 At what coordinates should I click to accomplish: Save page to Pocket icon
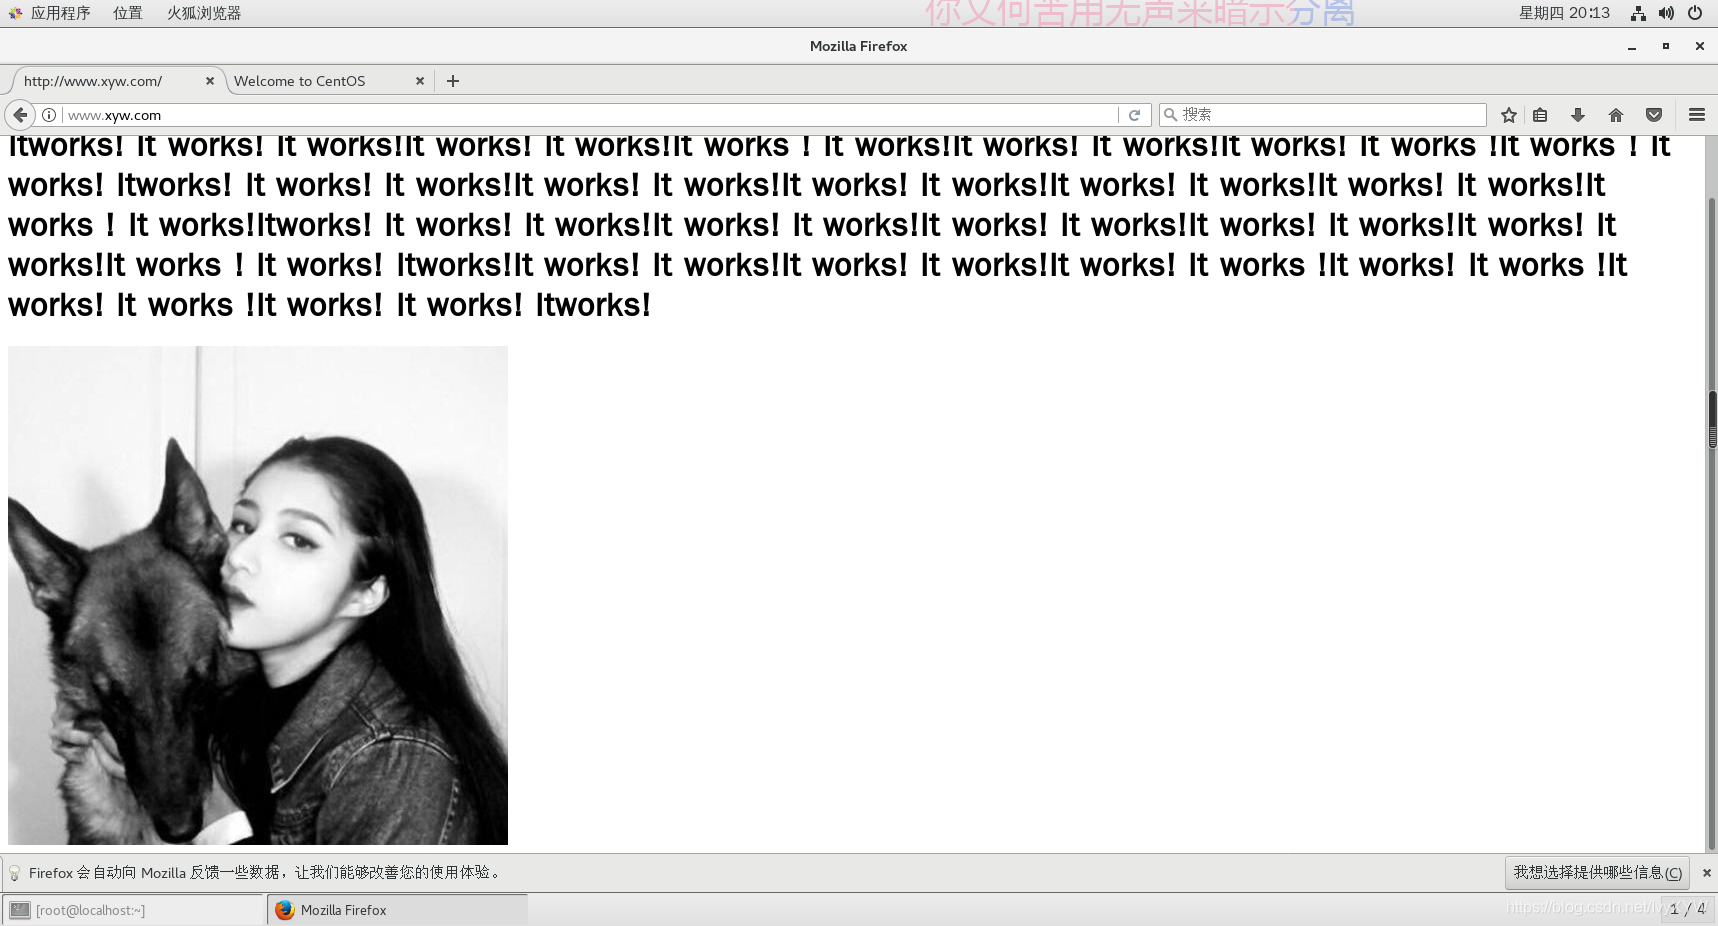pyautogui.click(x=1654, y=115)
